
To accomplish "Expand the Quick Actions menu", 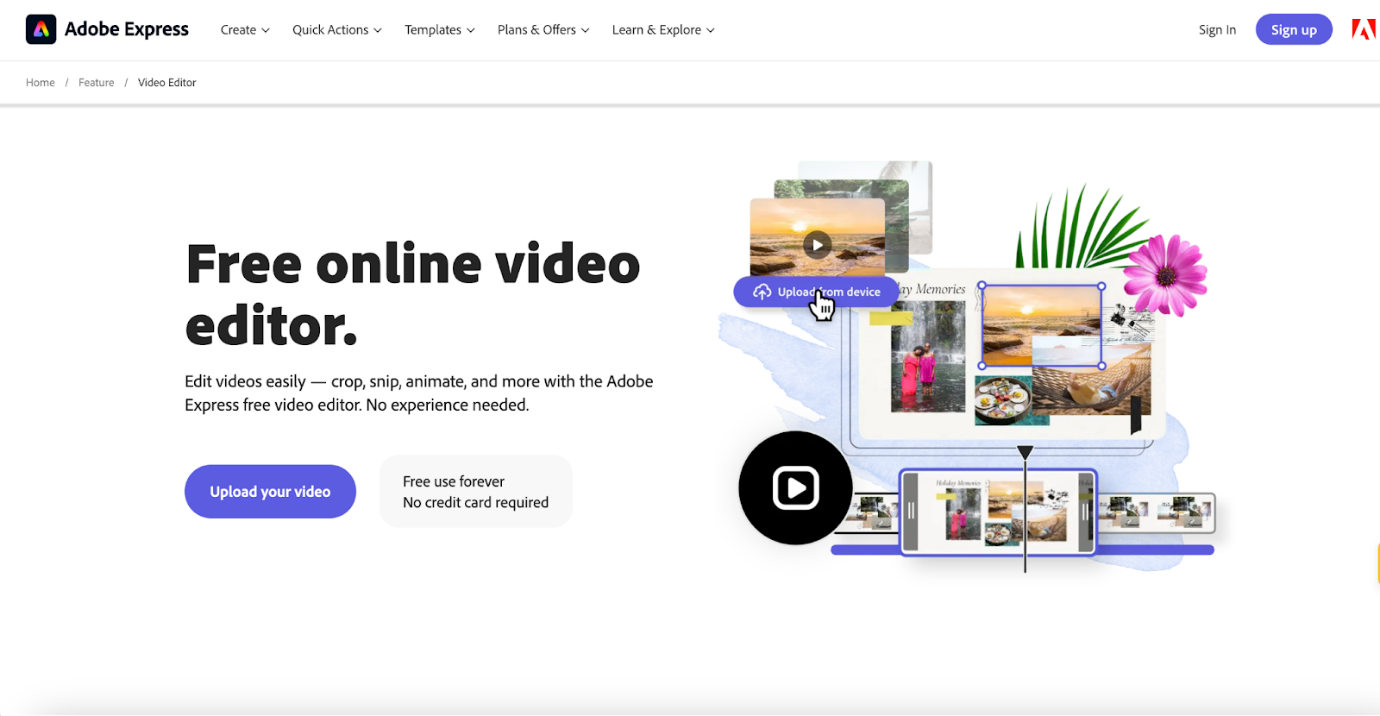I will (337, 30).
